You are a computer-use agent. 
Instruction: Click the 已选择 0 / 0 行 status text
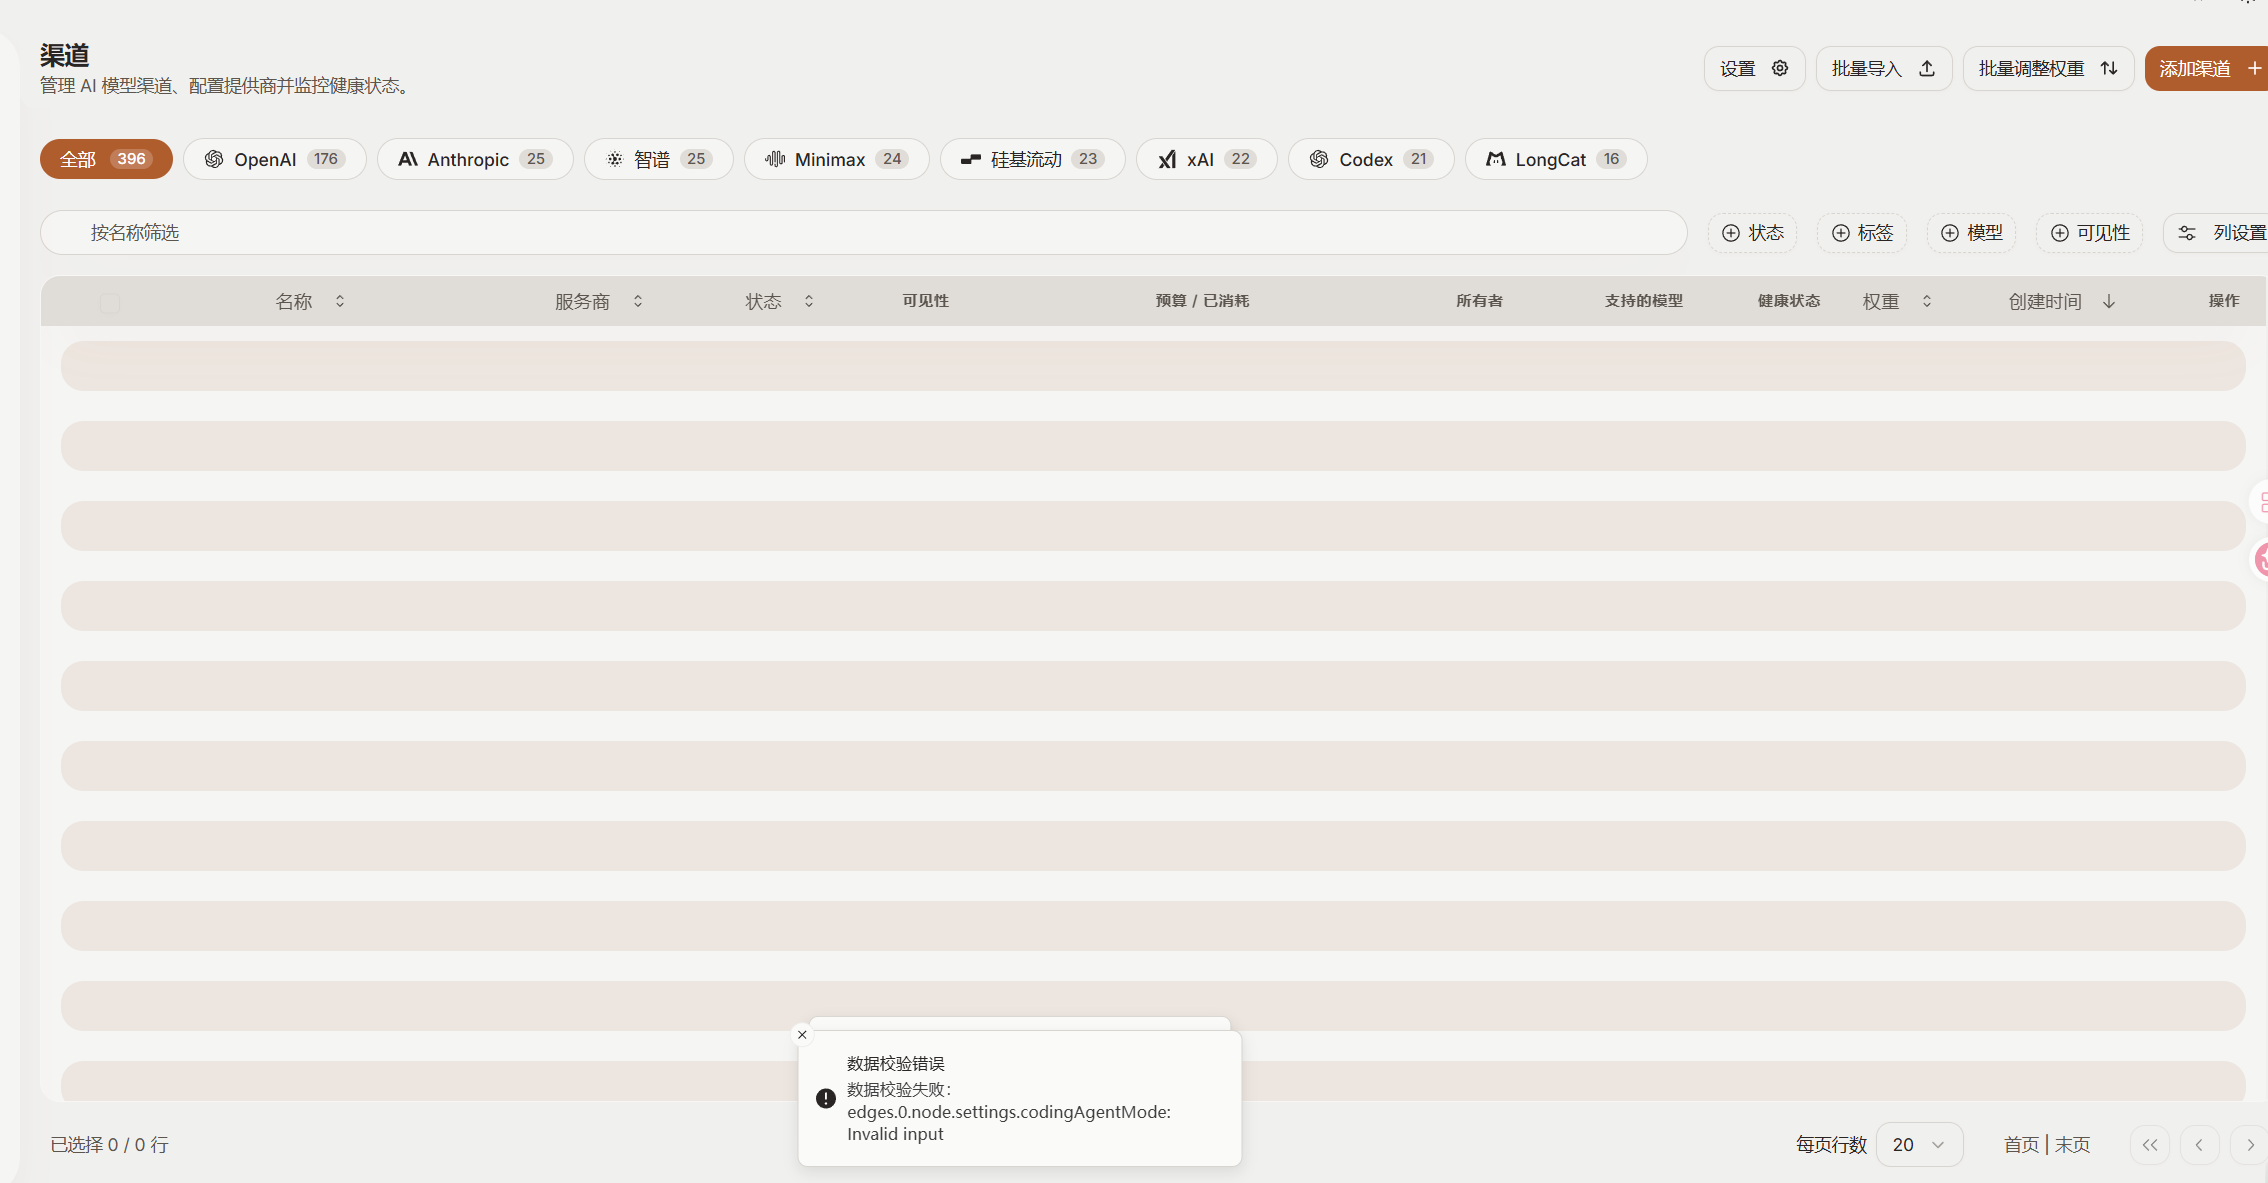click(110, 1145)
